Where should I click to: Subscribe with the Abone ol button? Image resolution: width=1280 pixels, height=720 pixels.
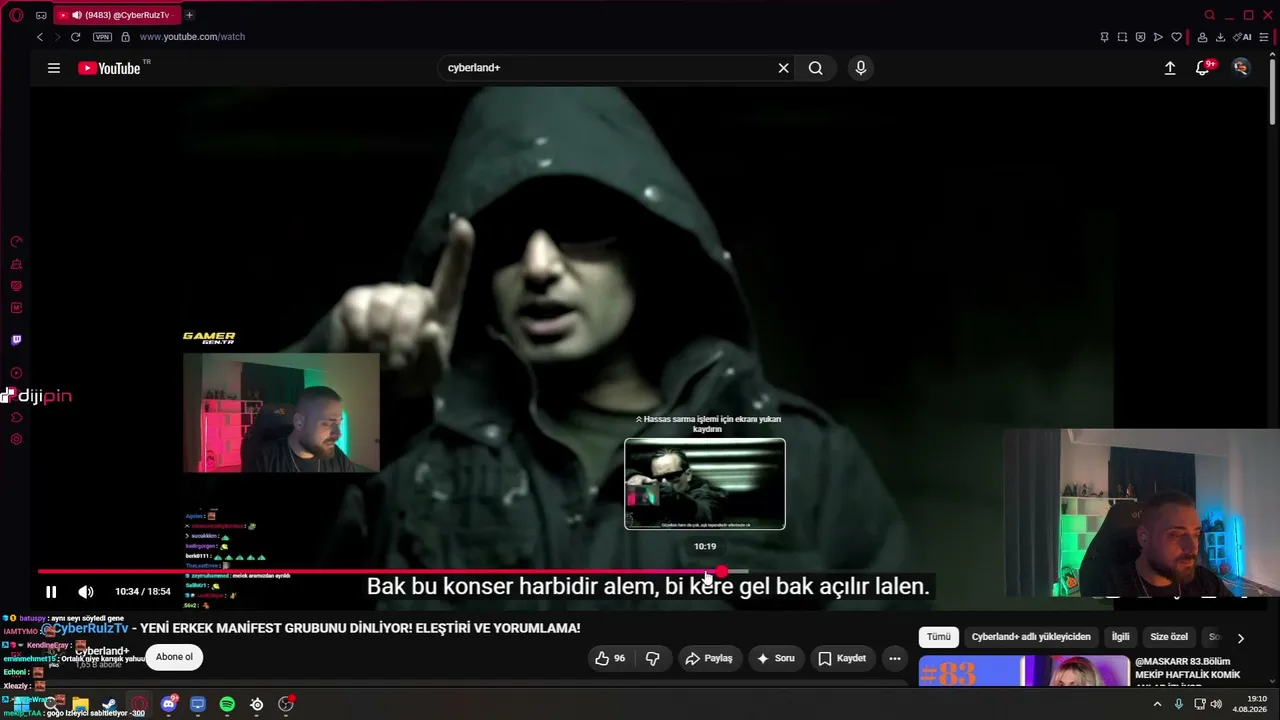click(174, 657)
